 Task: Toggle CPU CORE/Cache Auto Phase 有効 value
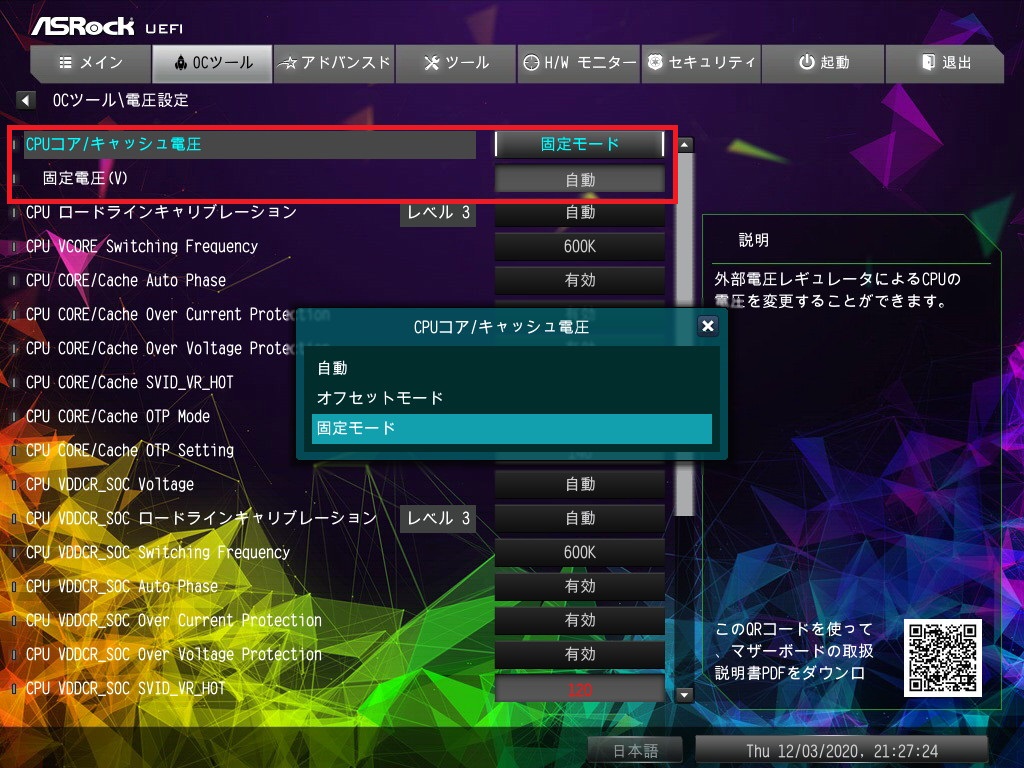[579, 281]
